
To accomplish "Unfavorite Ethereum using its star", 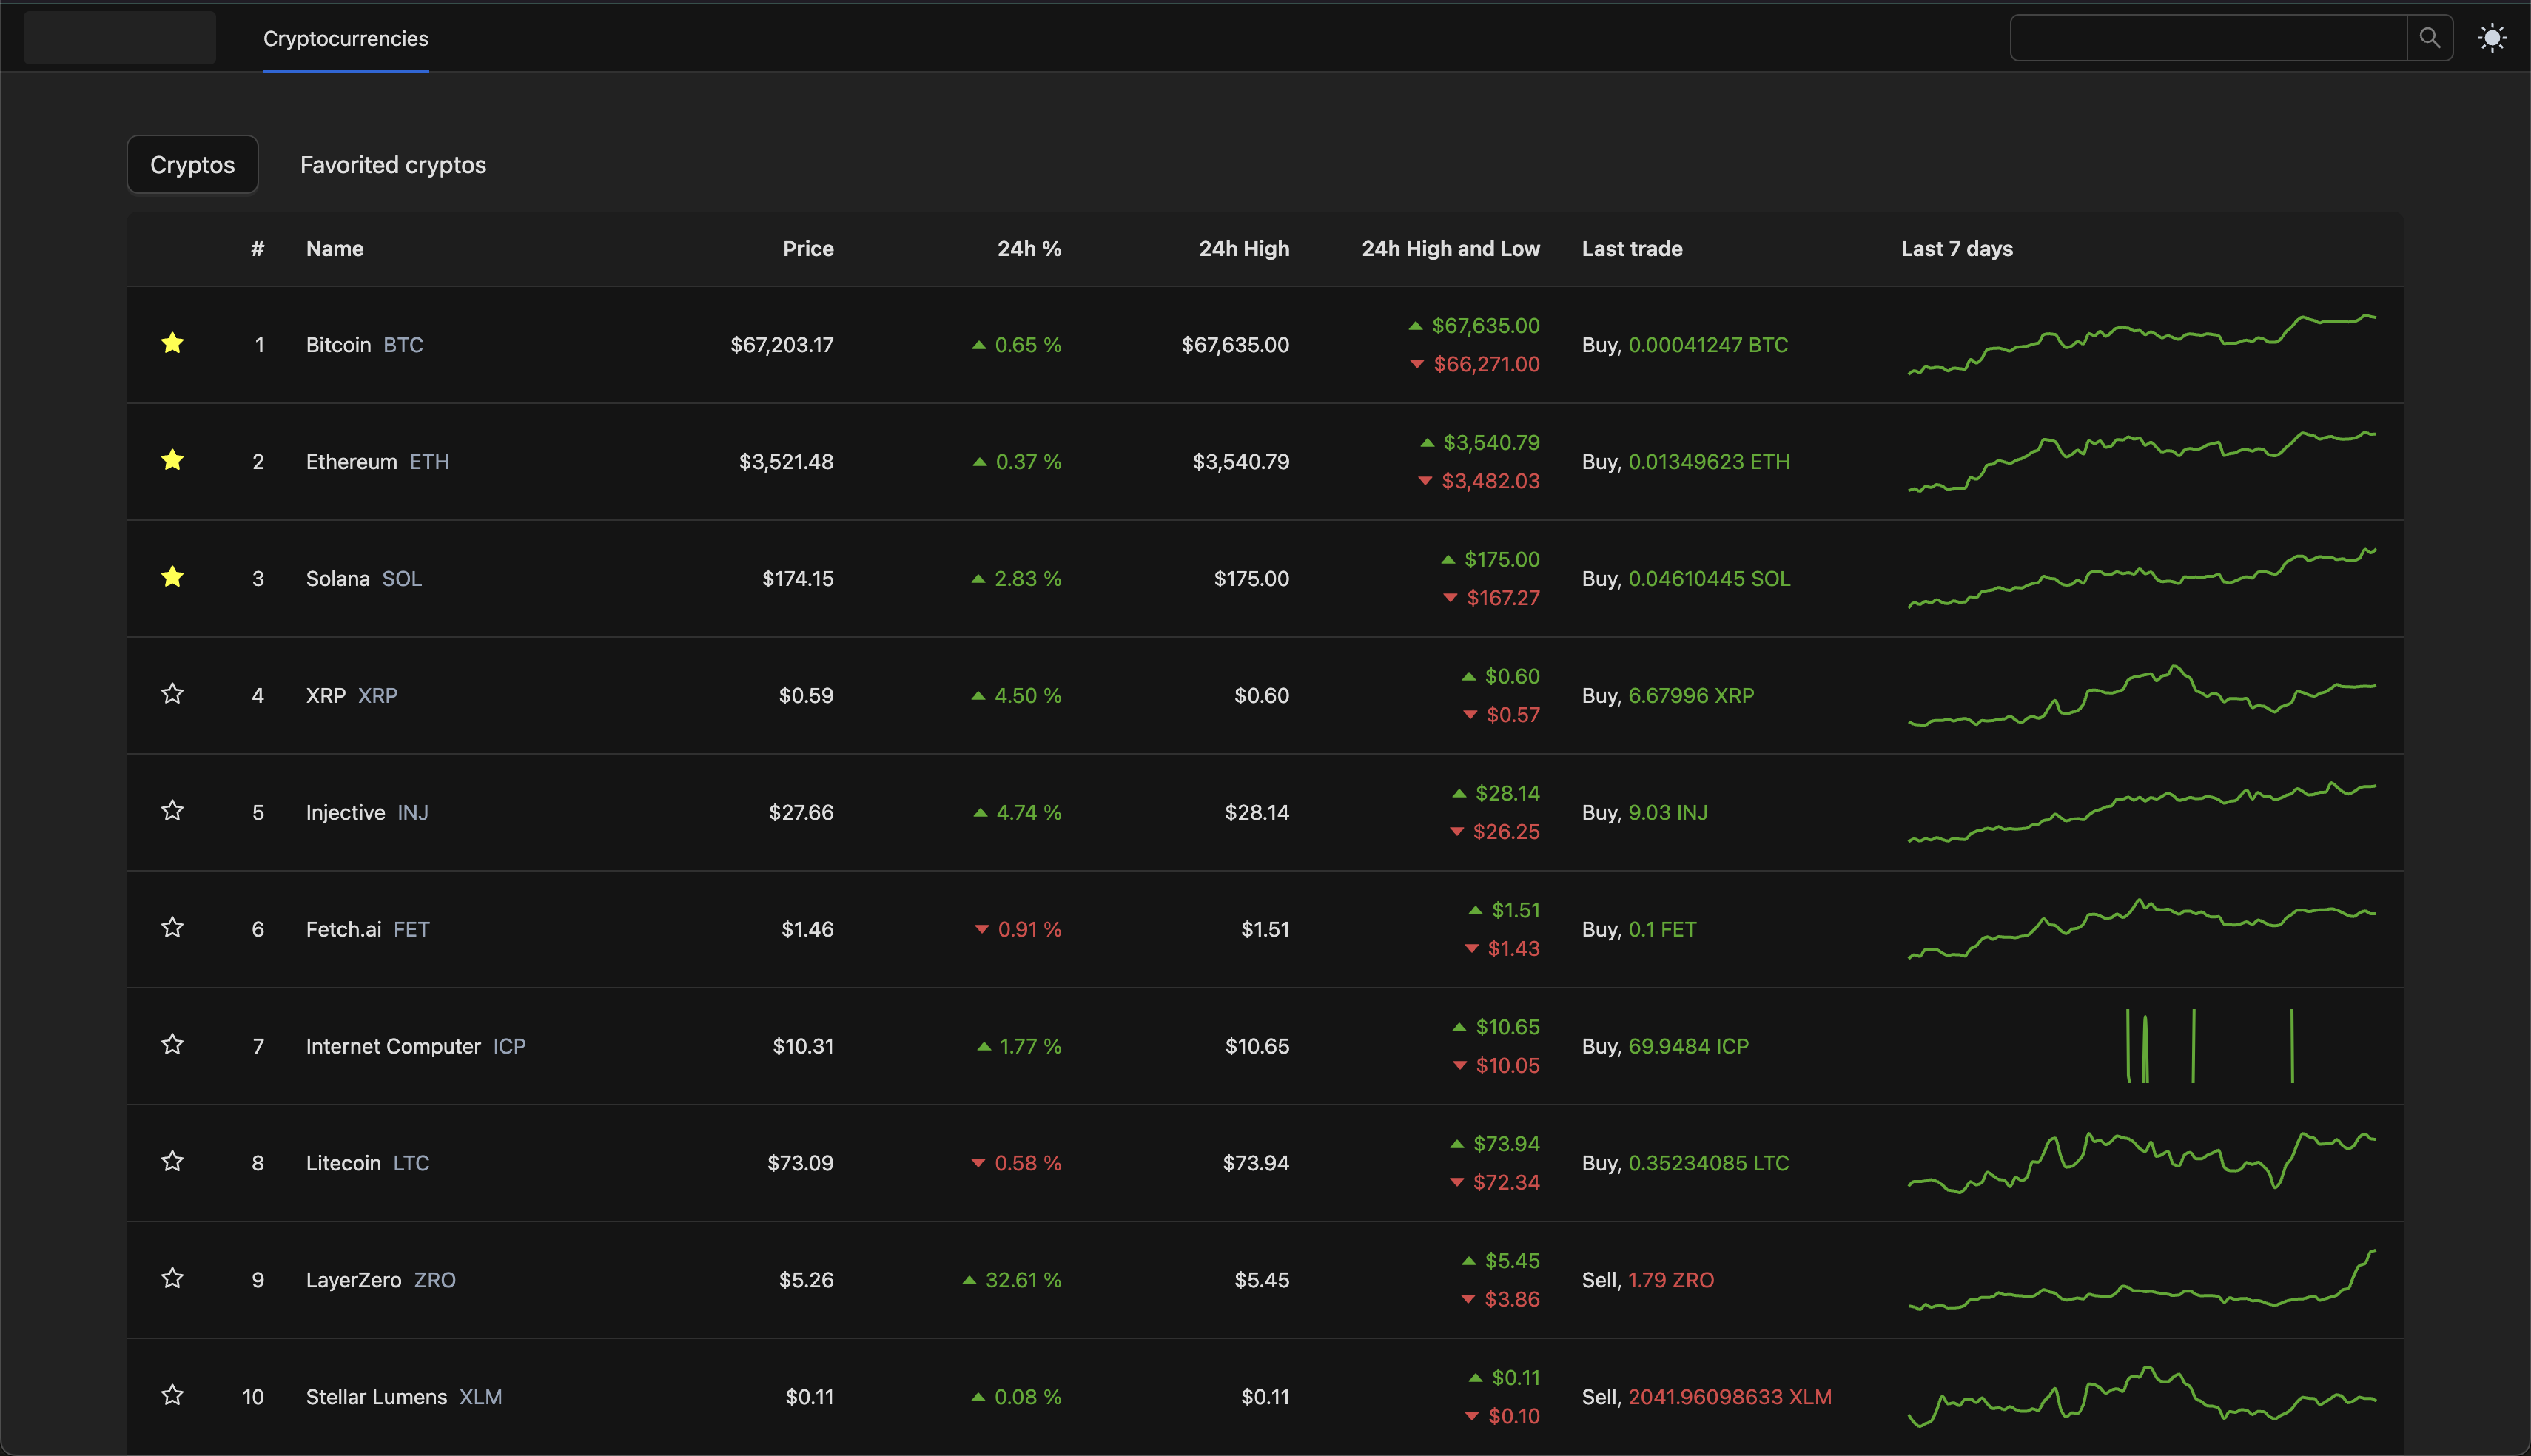I will [x=172, y=461].
